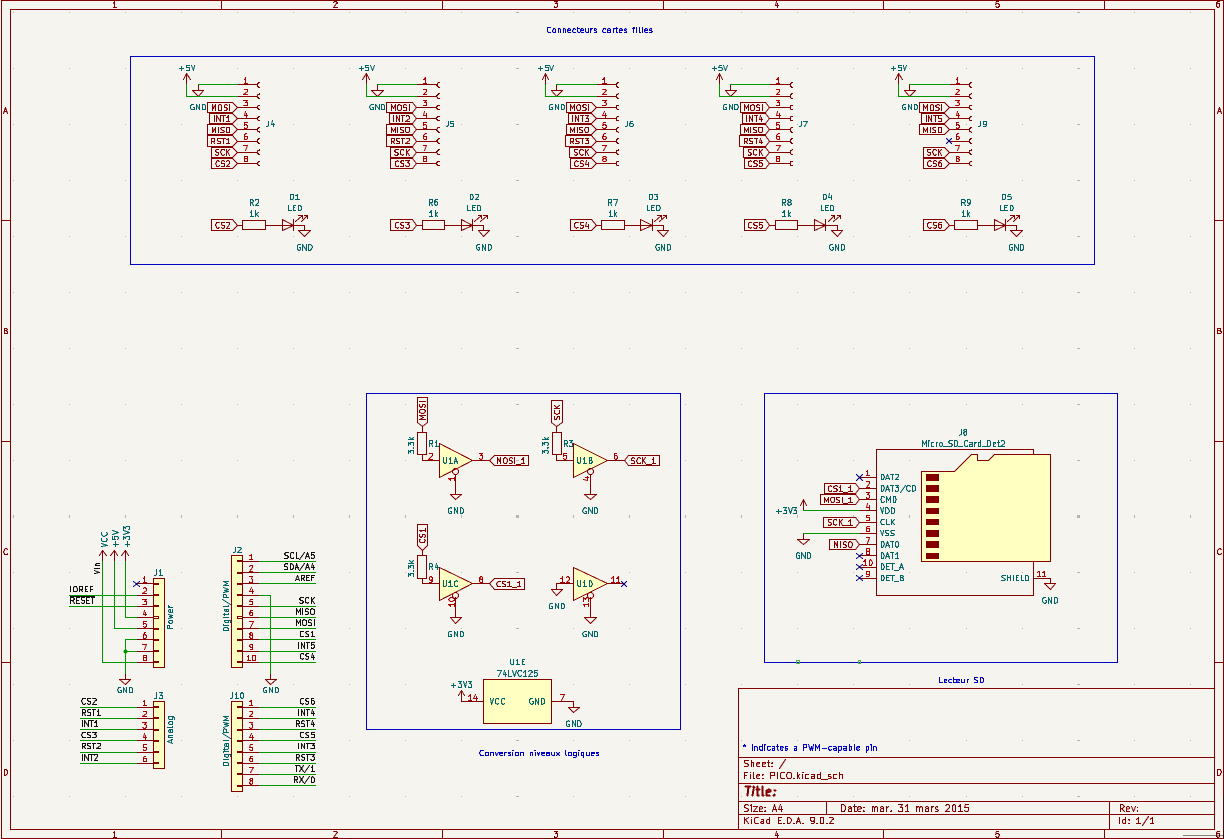Select the D5 LED symbol

[x=1003, y=225]
